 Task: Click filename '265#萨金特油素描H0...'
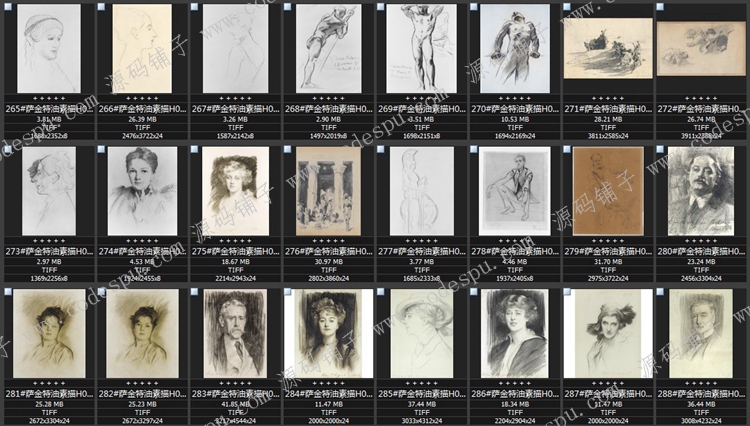(x=49, y=109)
